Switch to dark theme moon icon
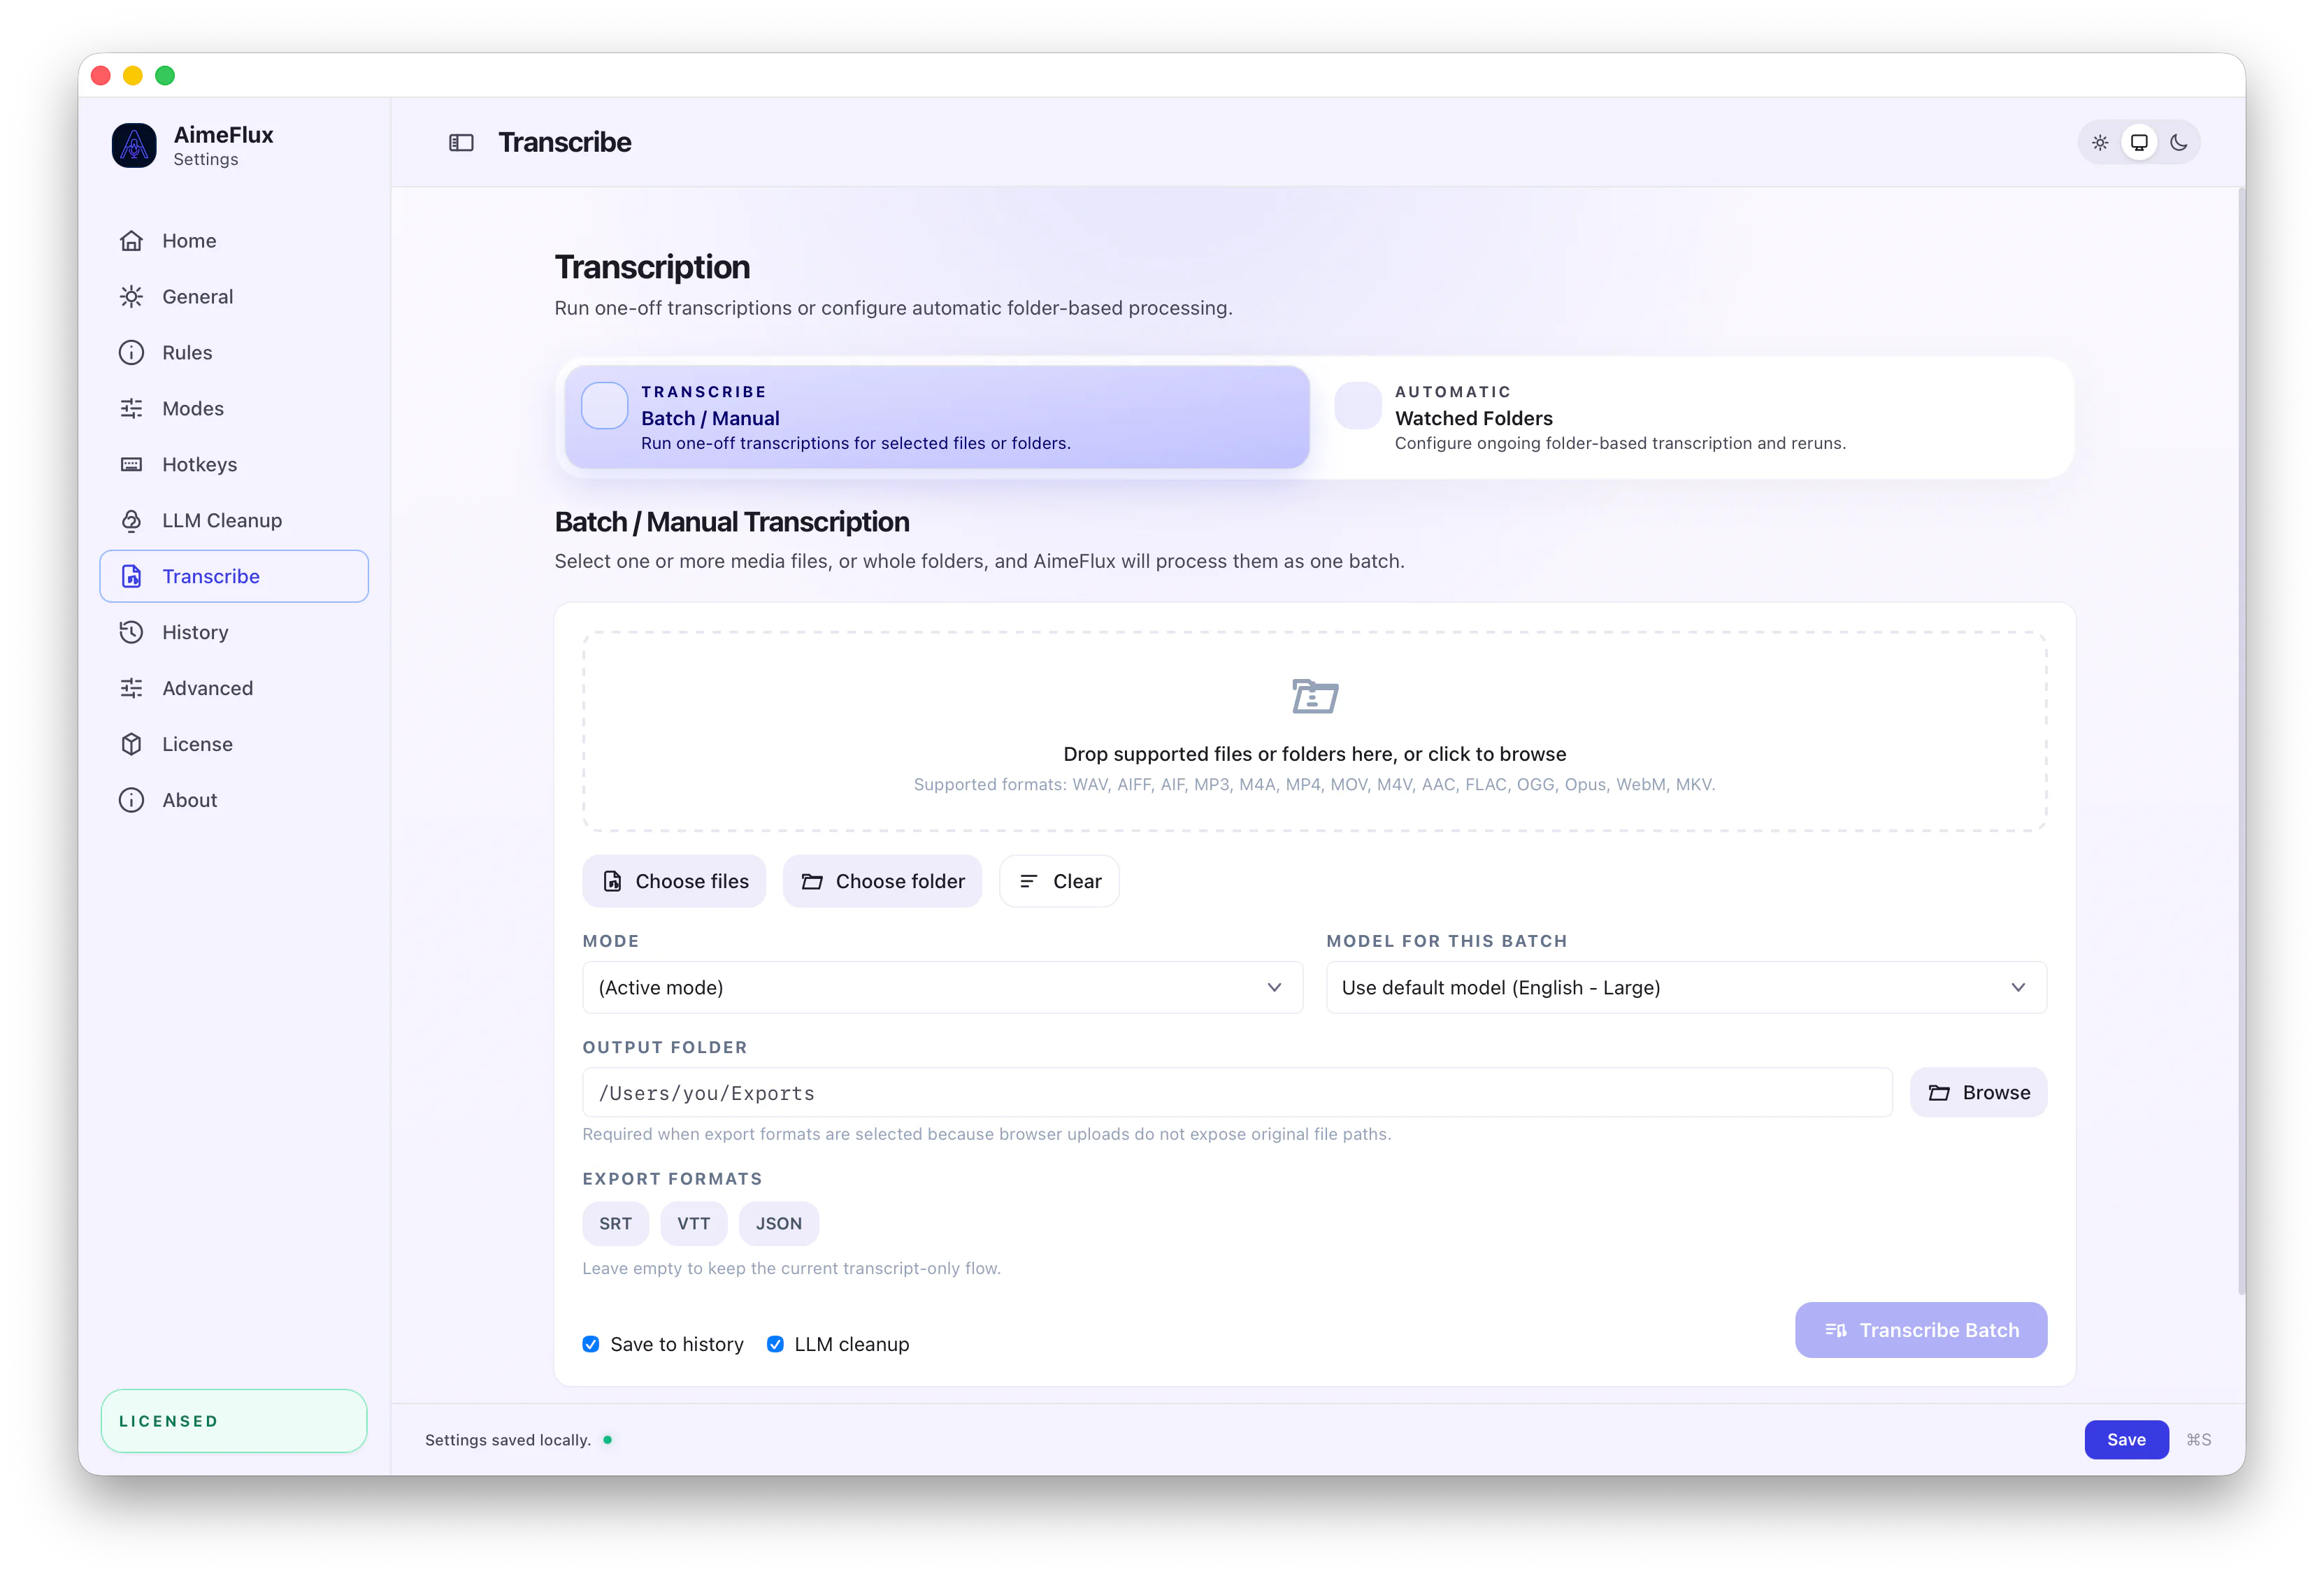Screen dimensions: 2324x1579 coord(2179,143)
